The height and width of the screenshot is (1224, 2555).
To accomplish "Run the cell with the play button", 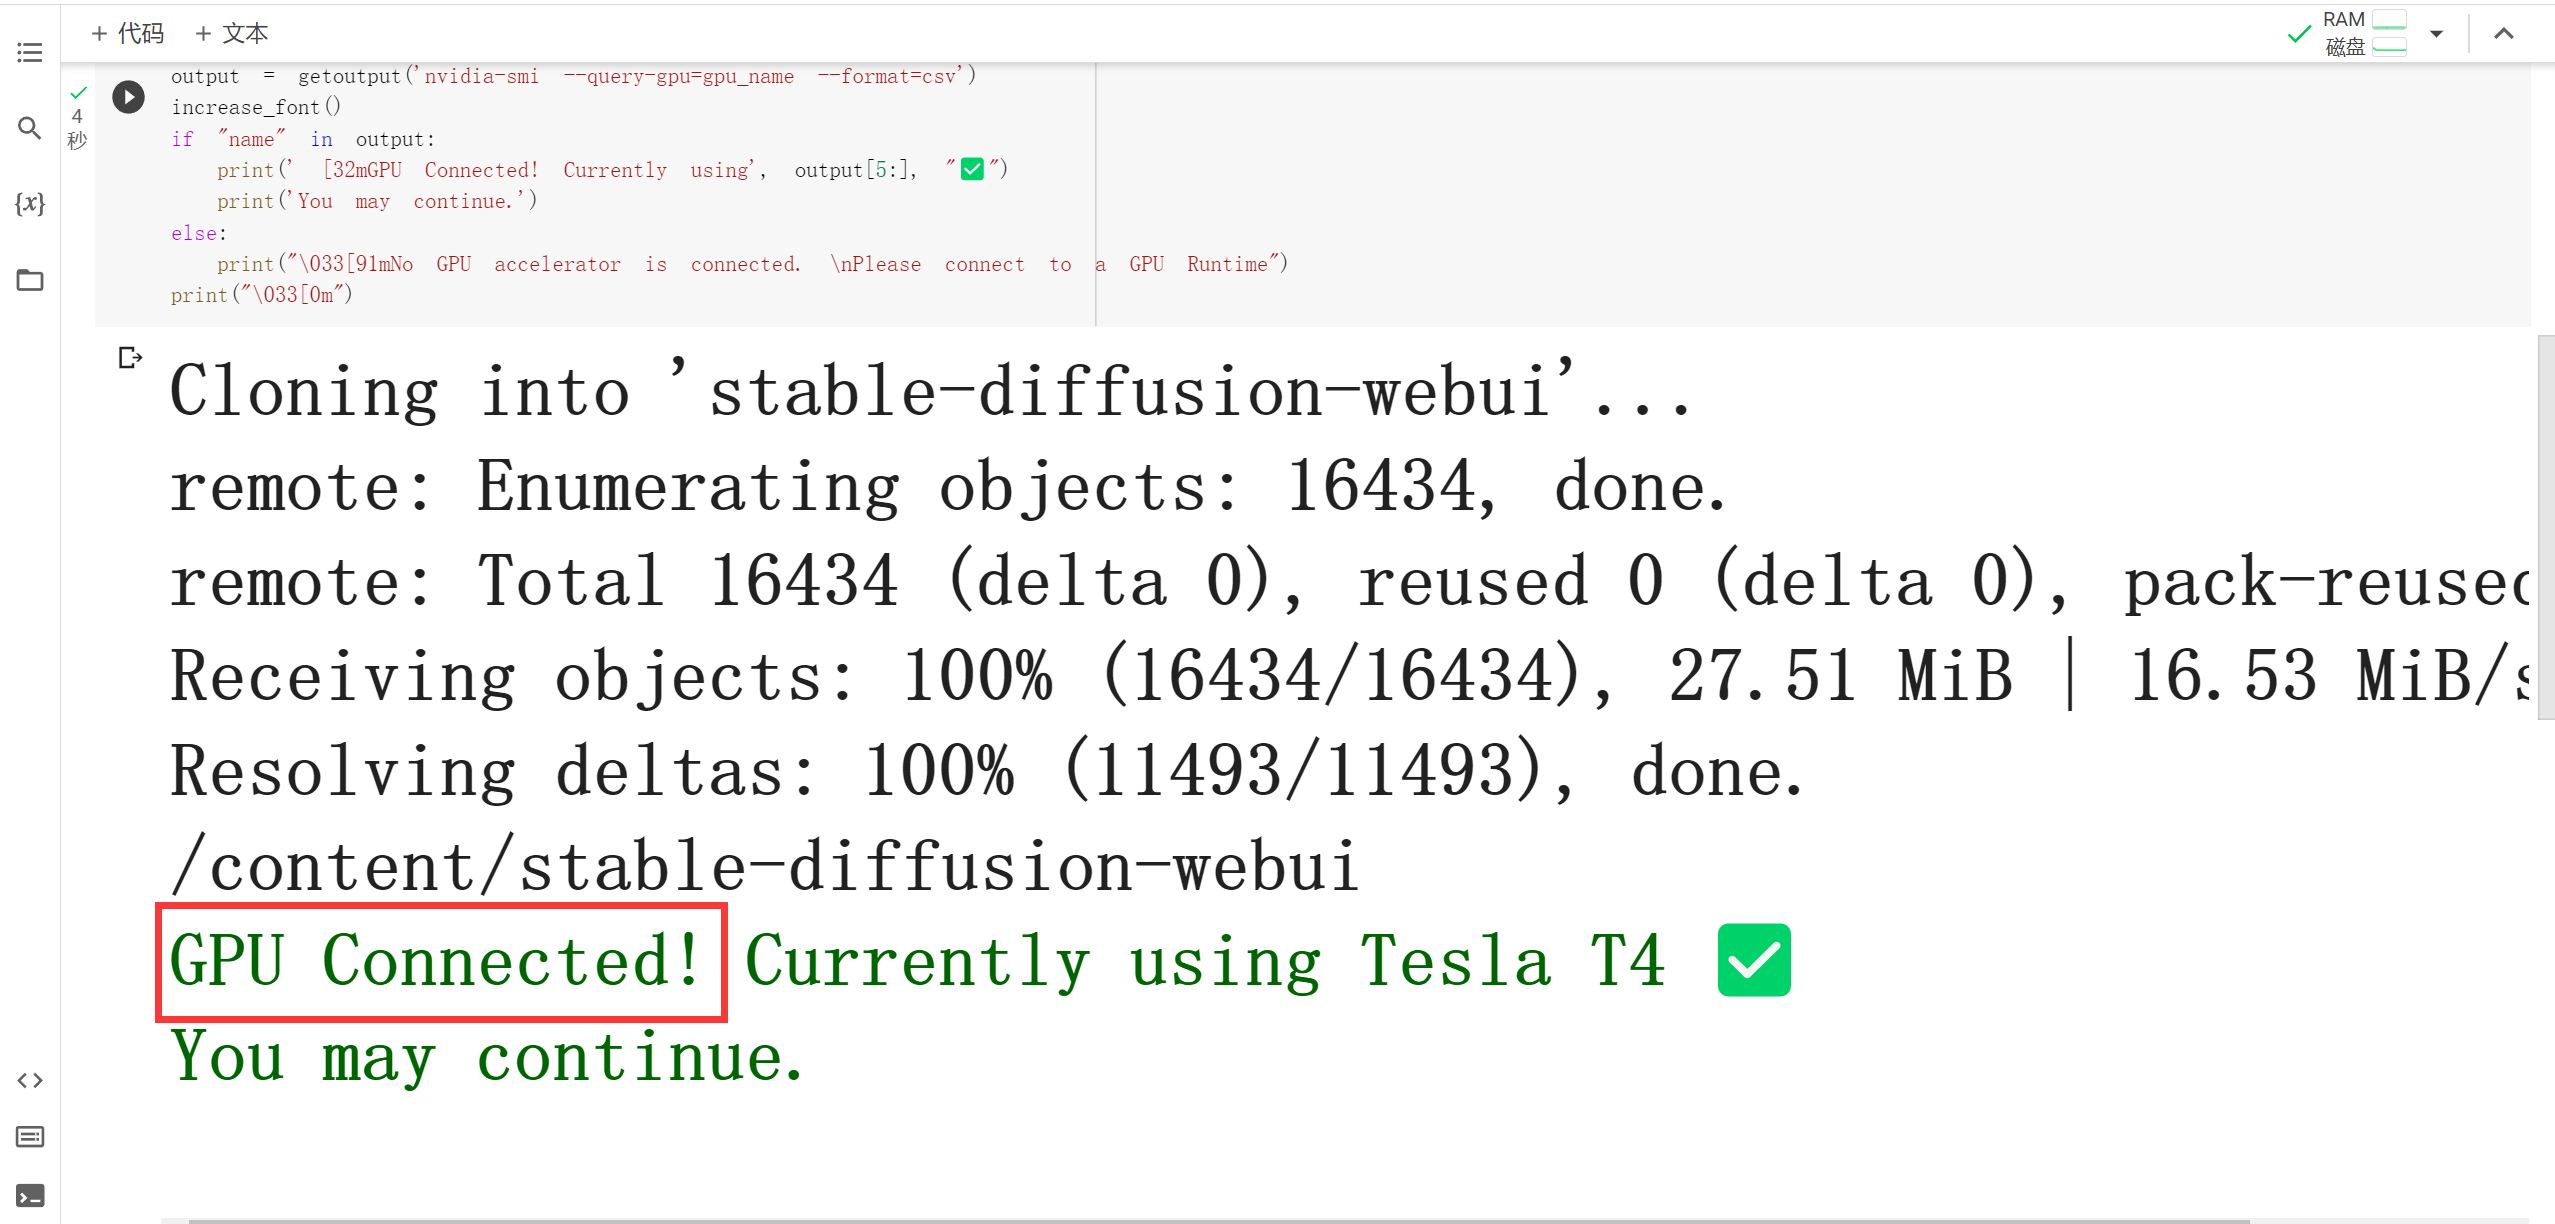I will click(x=128, y=97).
